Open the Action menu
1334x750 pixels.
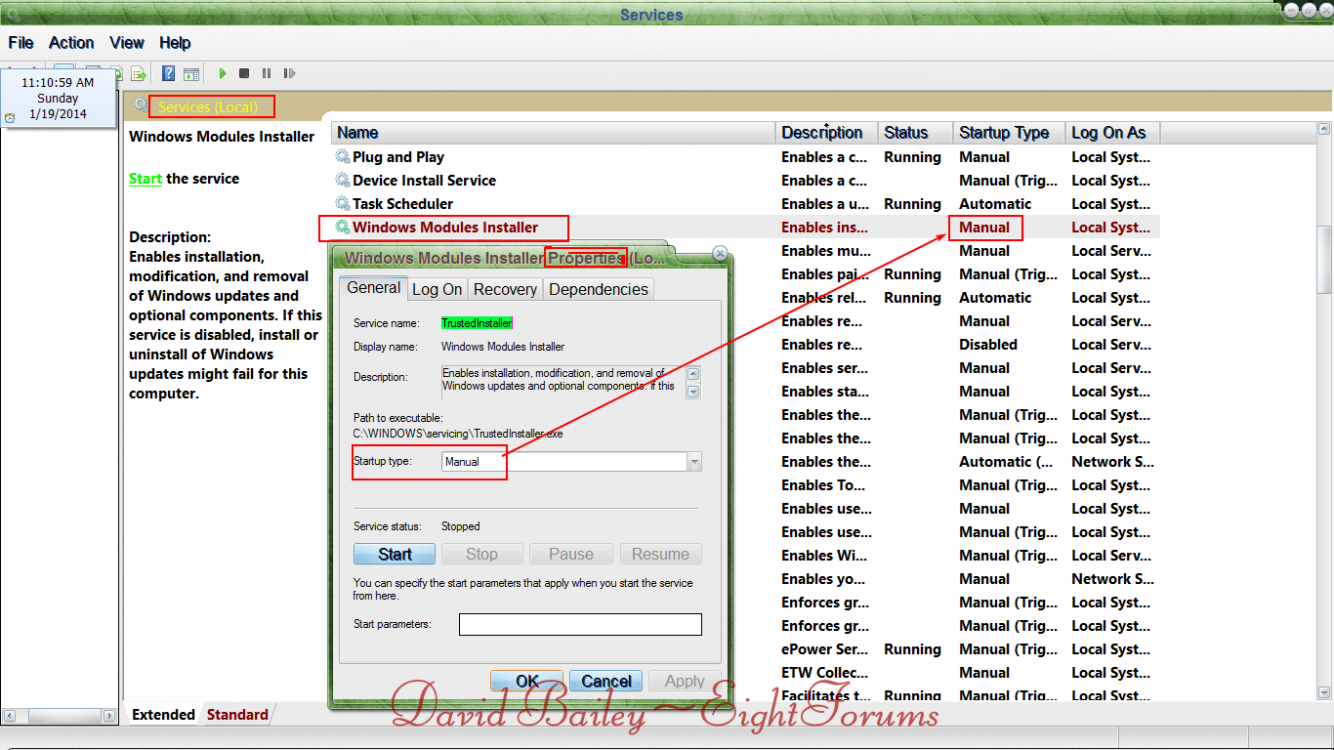pos(72,43)
